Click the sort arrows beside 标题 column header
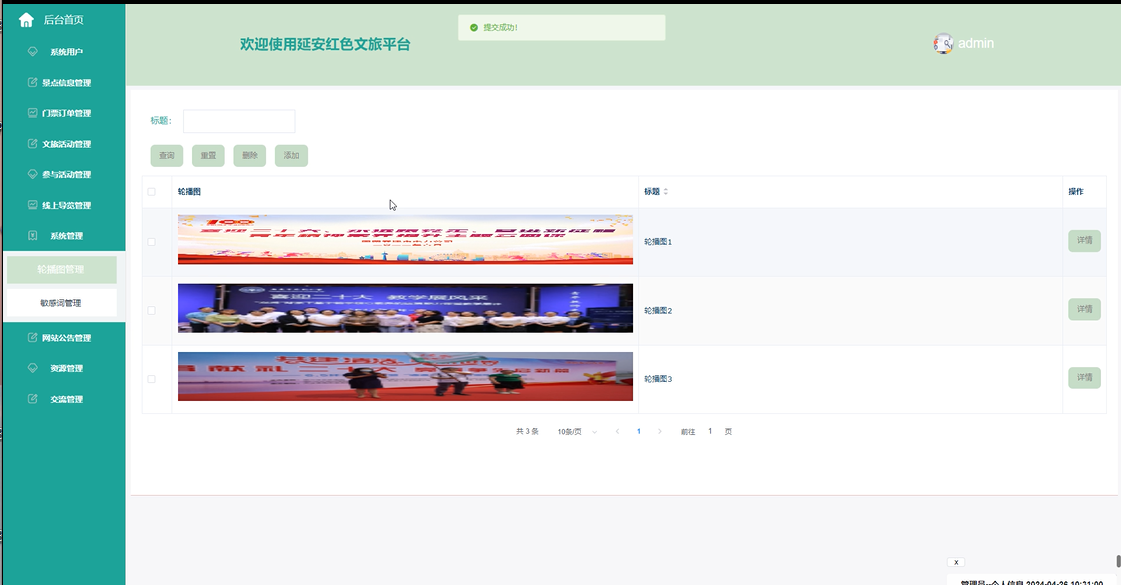The width and height of the screenshot is (1121, 585). click(666, 192)
